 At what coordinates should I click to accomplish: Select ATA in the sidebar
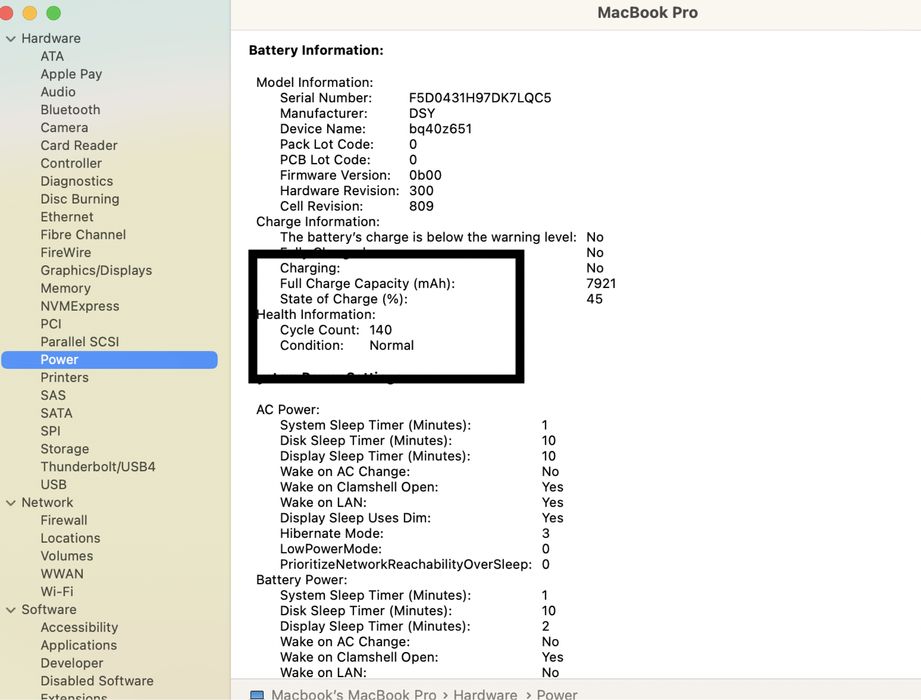(x=52, y=56)
